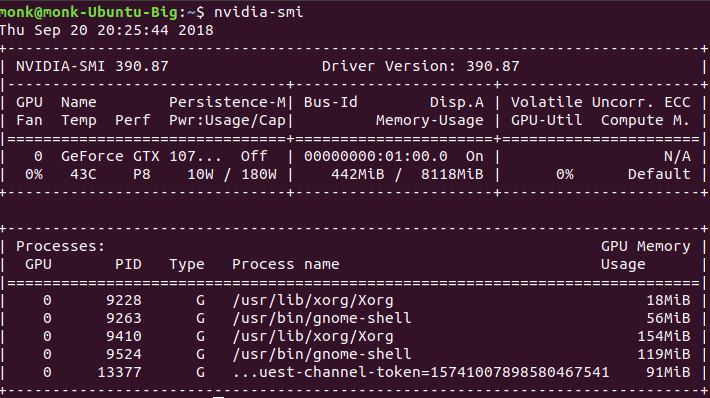Image resolution: width=710 pixels, height=398 pixels.
Task: Click Persistence-M value 'Off'
Action: [254, 156]
